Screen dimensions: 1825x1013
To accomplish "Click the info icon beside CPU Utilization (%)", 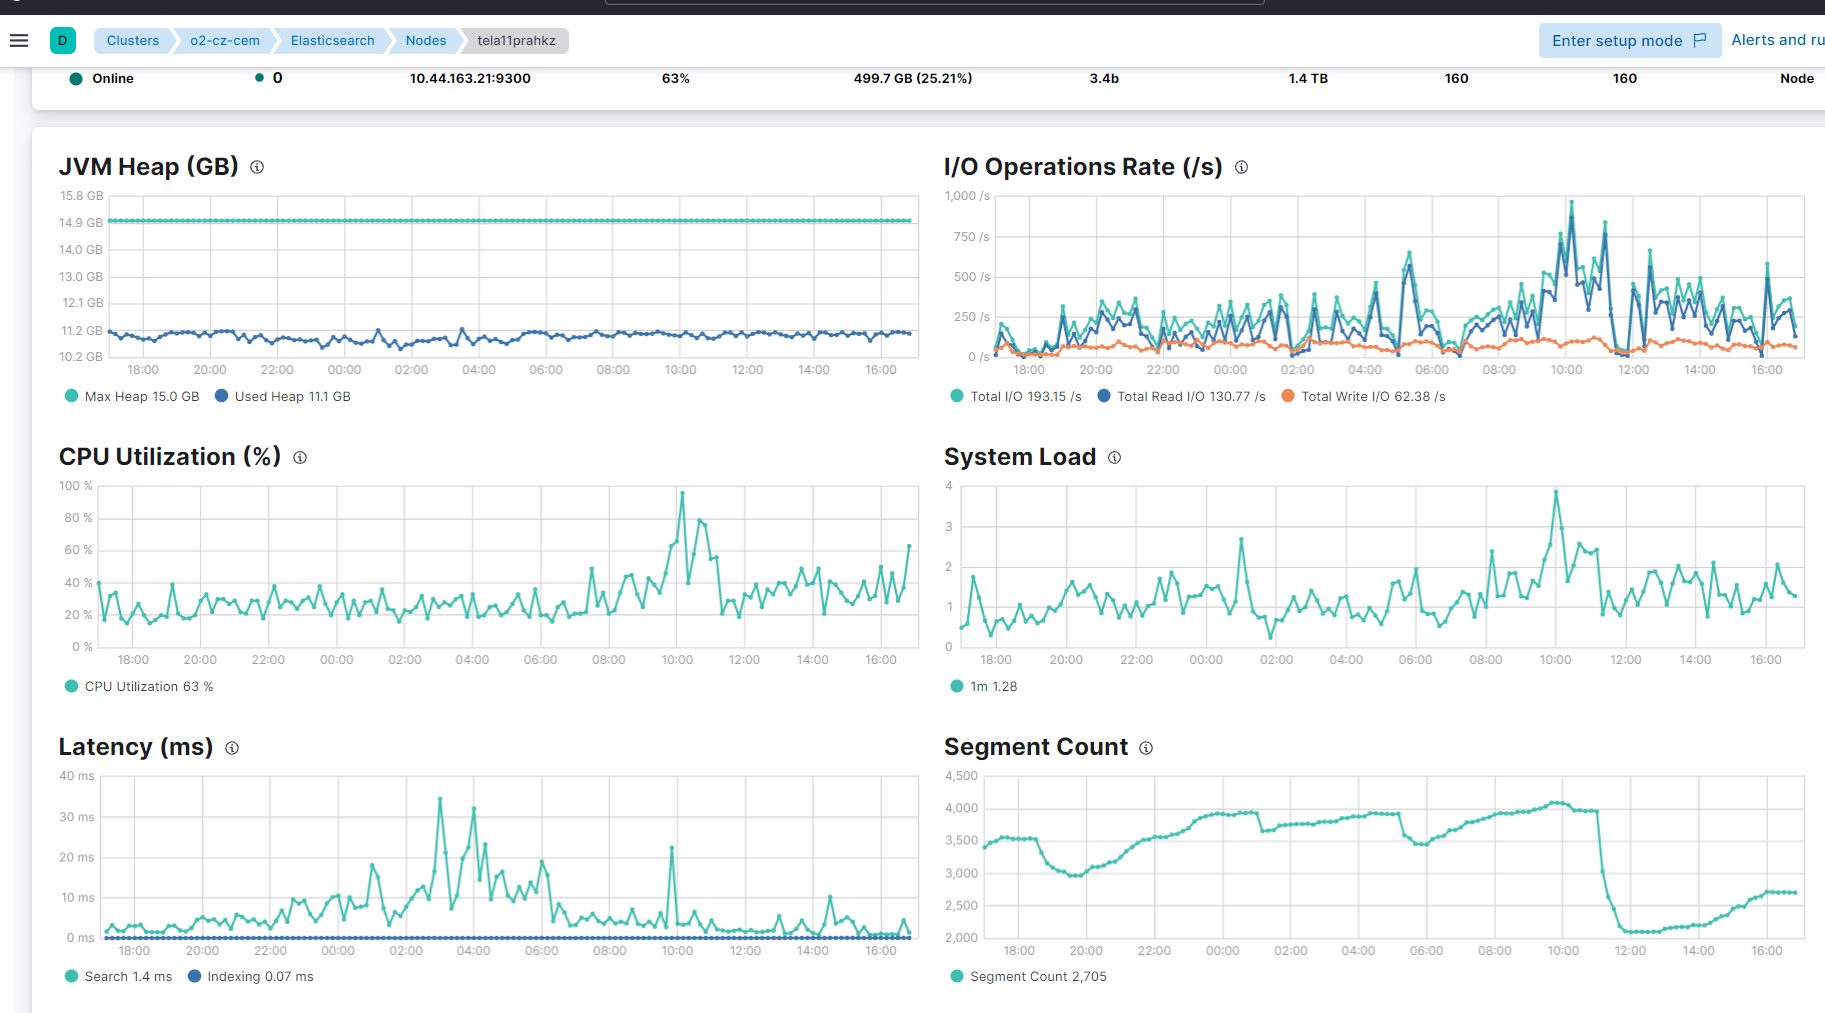I will point(299,457).
